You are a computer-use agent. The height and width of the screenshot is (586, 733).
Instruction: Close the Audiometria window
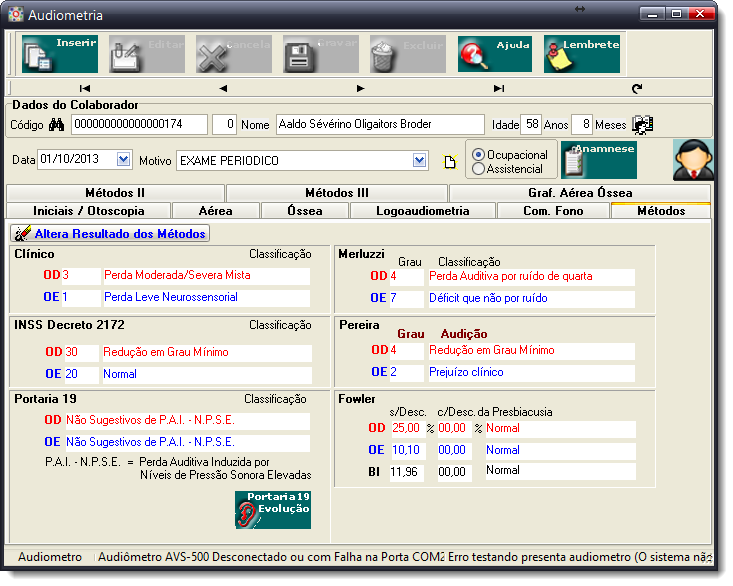pyautogui.click(x=701, y=14)
